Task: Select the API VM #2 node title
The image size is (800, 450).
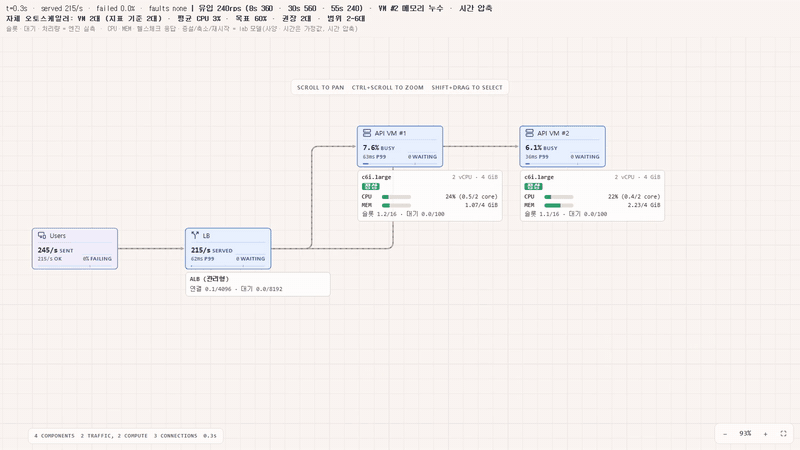Action: 553,133
